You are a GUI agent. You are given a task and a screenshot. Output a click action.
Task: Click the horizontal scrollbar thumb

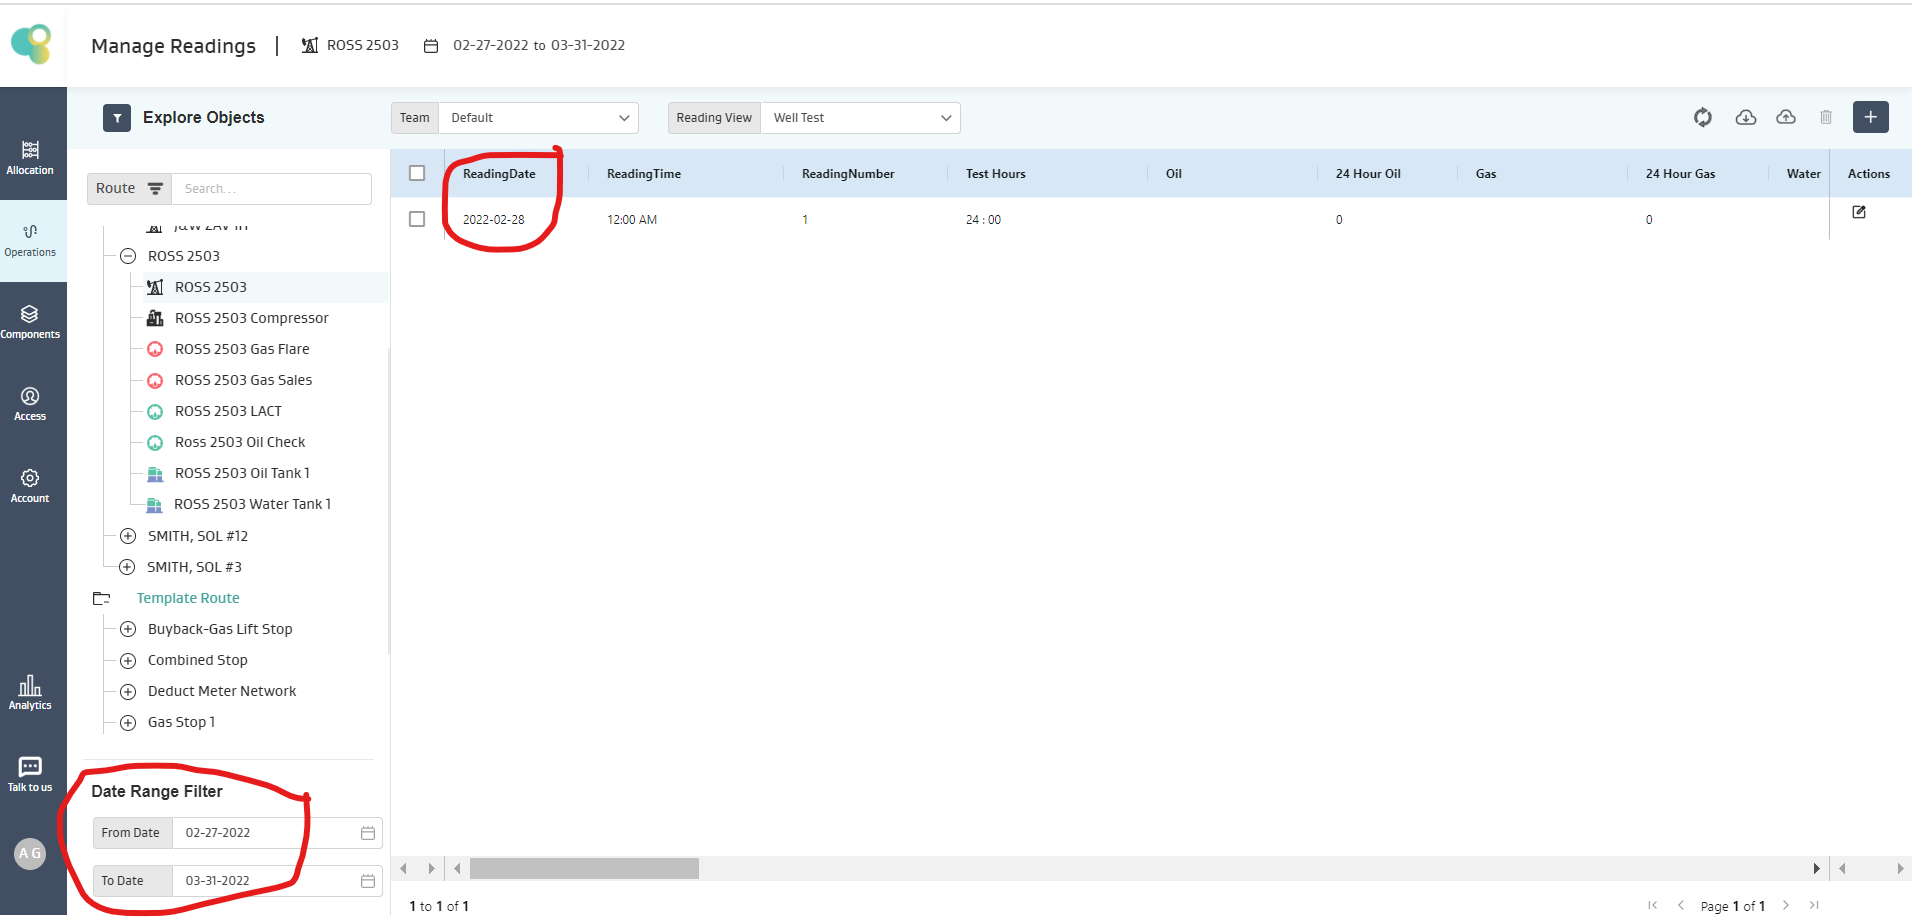tap(584, 868)
